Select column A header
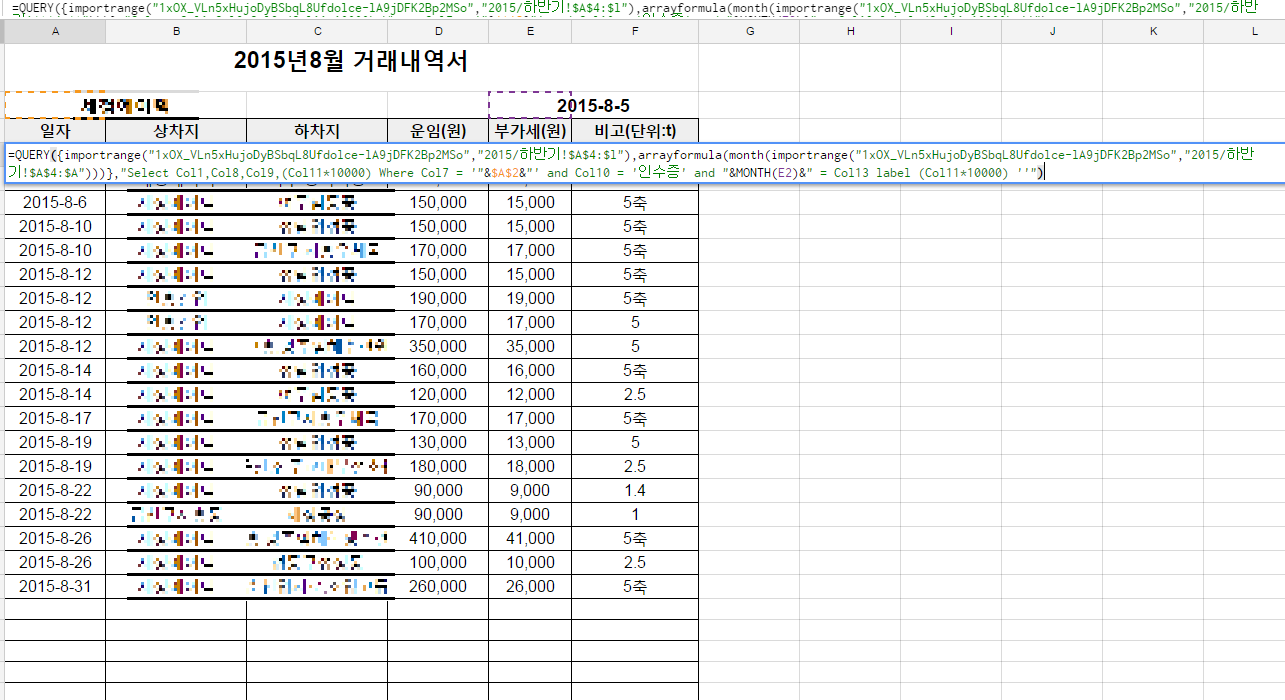This screenshot has width=1285, height=700. pos(55,32)
